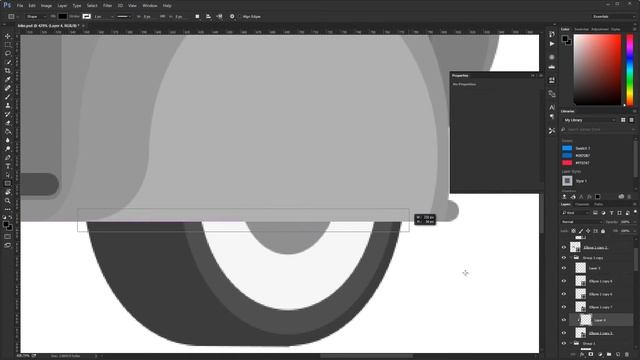Screen dimensions: 640x360
Task: Click Lock all padlock icon
Action: pyautogui.click(x=603, y=231)
